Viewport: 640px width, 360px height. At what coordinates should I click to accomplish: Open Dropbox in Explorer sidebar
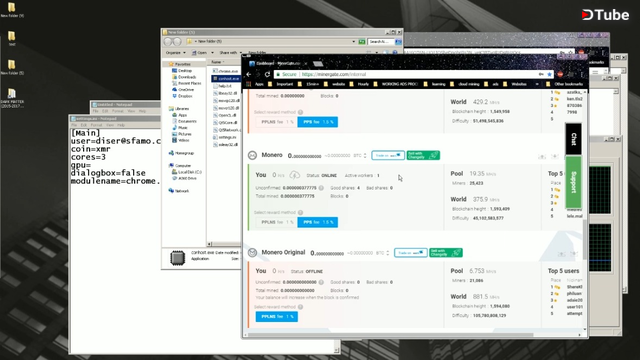[182, 96]
